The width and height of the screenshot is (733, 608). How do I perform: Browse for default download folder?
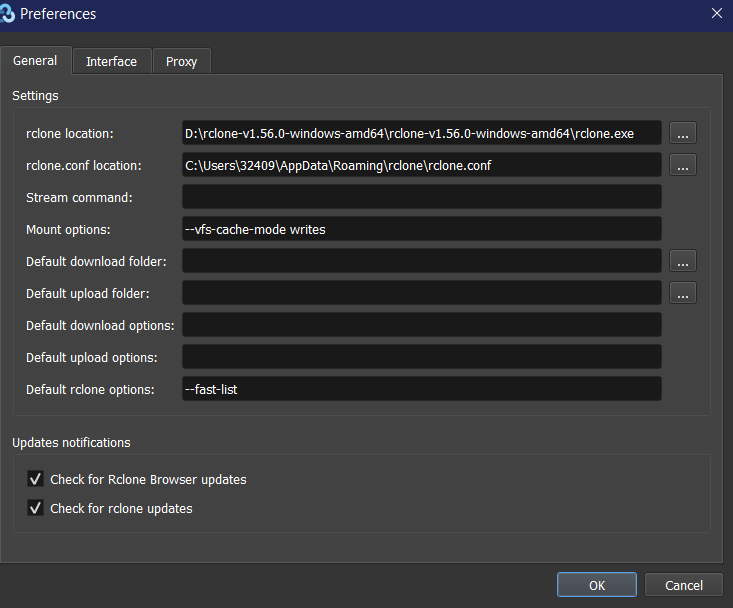683,261
